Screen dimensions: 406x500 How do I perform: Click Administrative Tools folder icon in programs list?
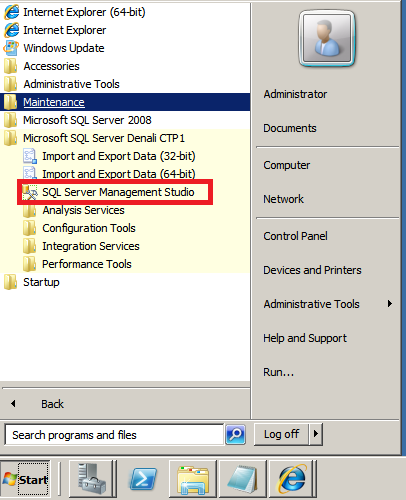pos(11,84)
